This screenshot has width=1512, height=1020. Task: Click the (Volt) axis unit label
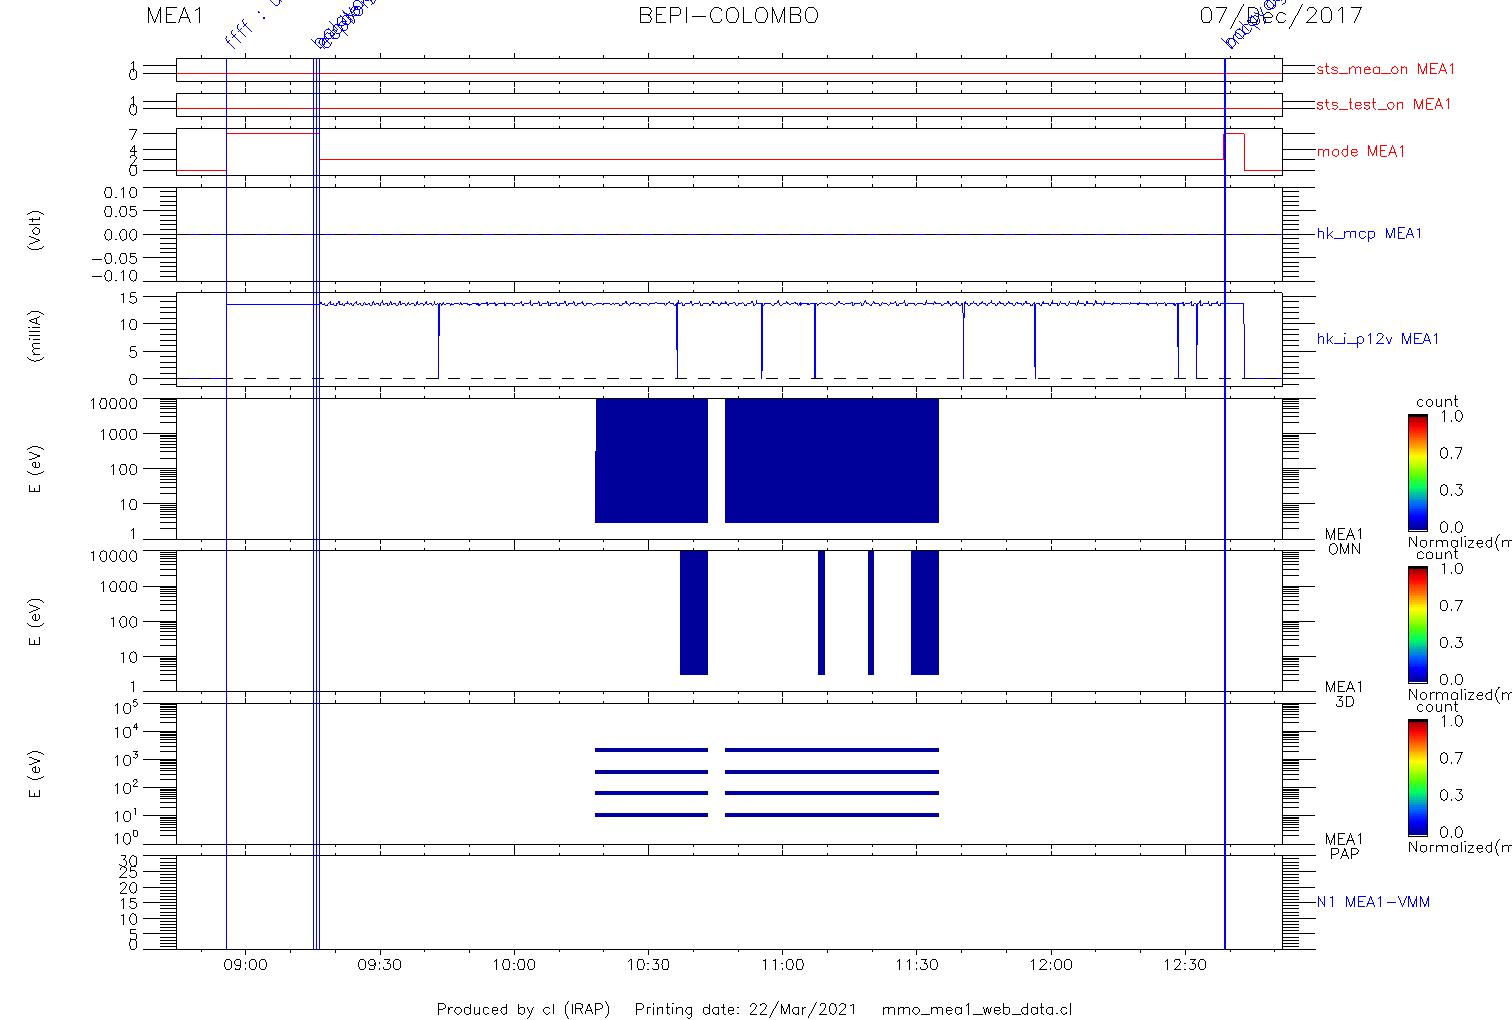(x=36, y=230)
